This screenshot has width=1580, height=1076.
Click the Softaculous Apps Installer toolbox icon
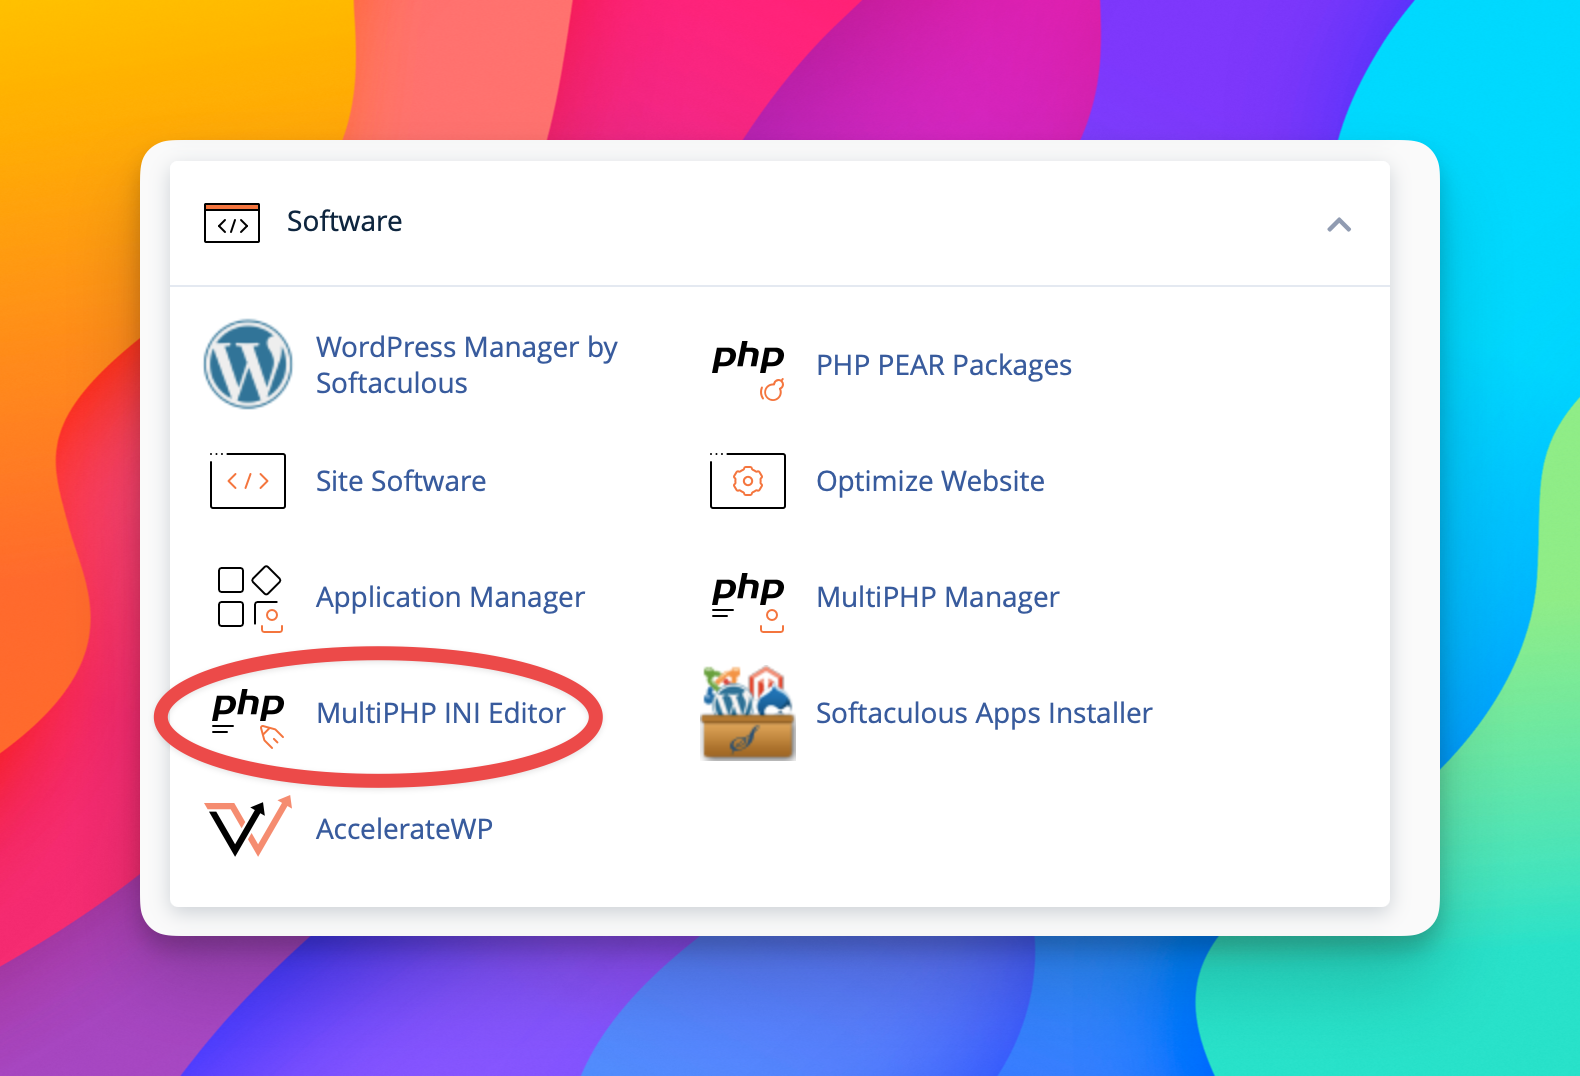pos(748,713)
